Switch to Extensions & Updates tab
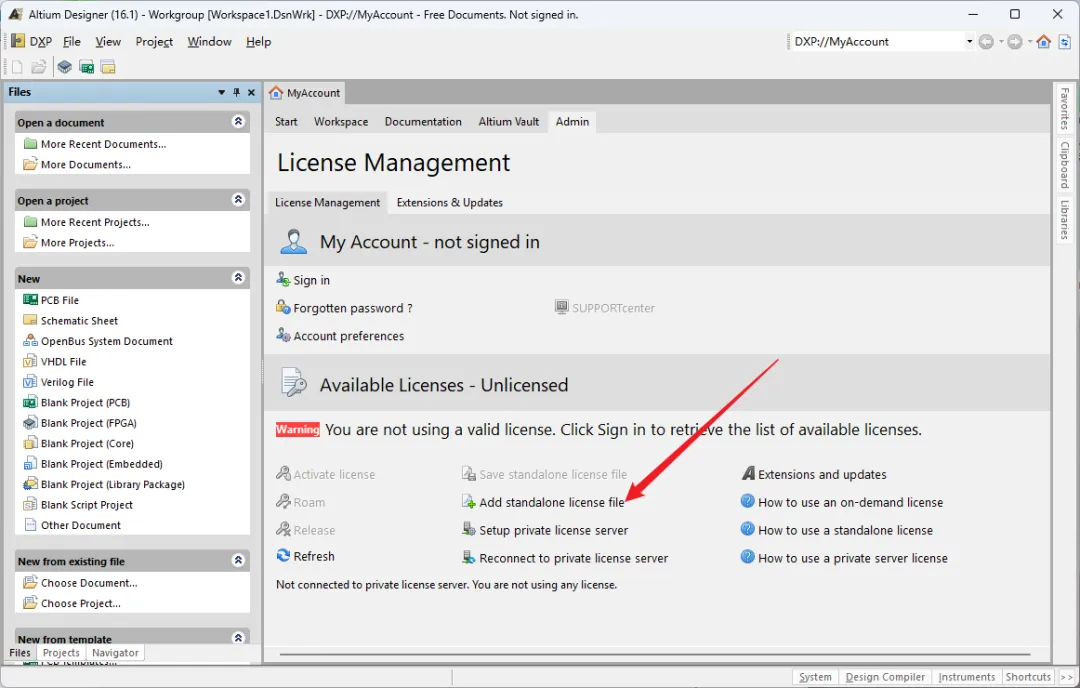The height and width of the screenshot is (688, 1080). pos(450,202)
